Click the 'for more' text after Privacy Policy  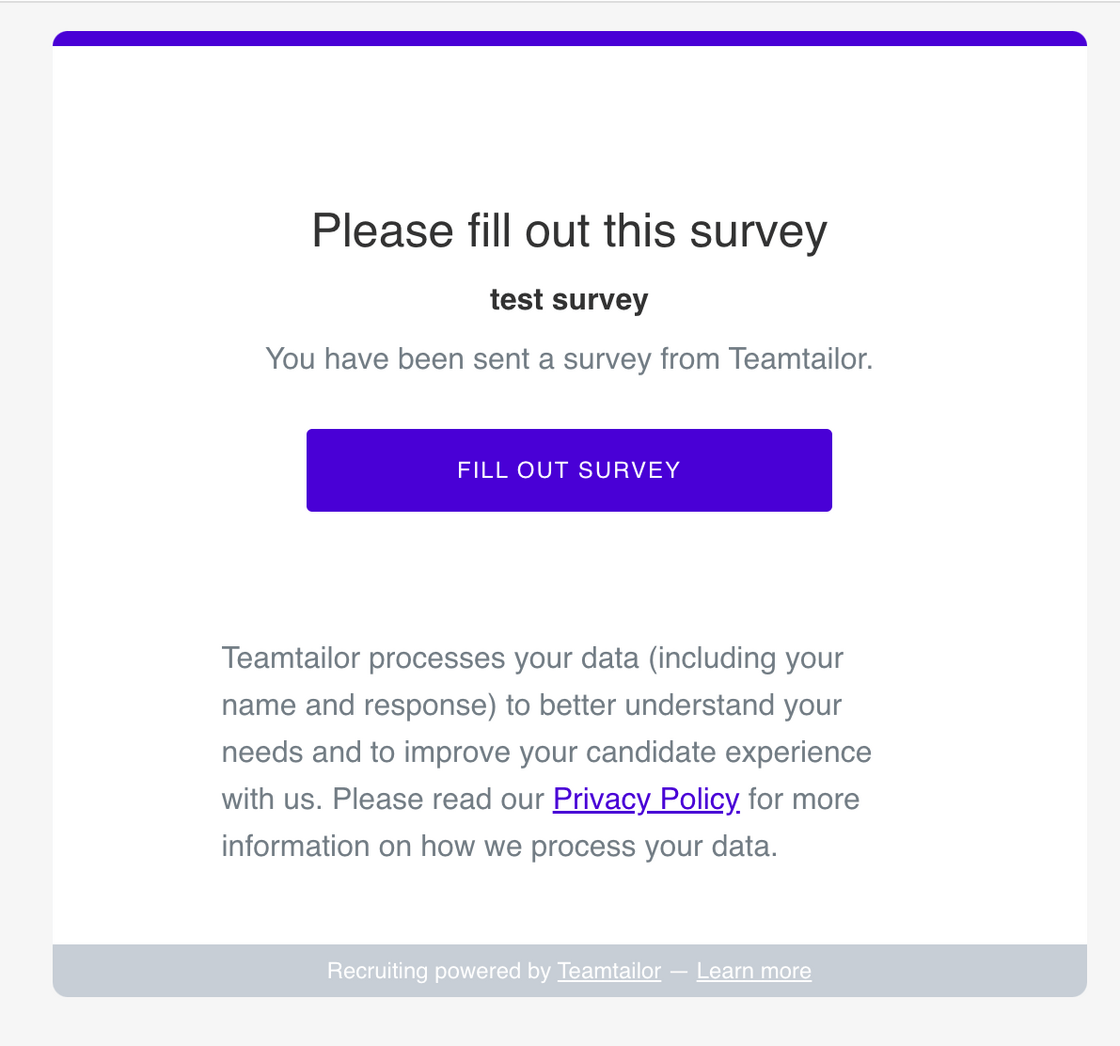(x=804, y=799)
